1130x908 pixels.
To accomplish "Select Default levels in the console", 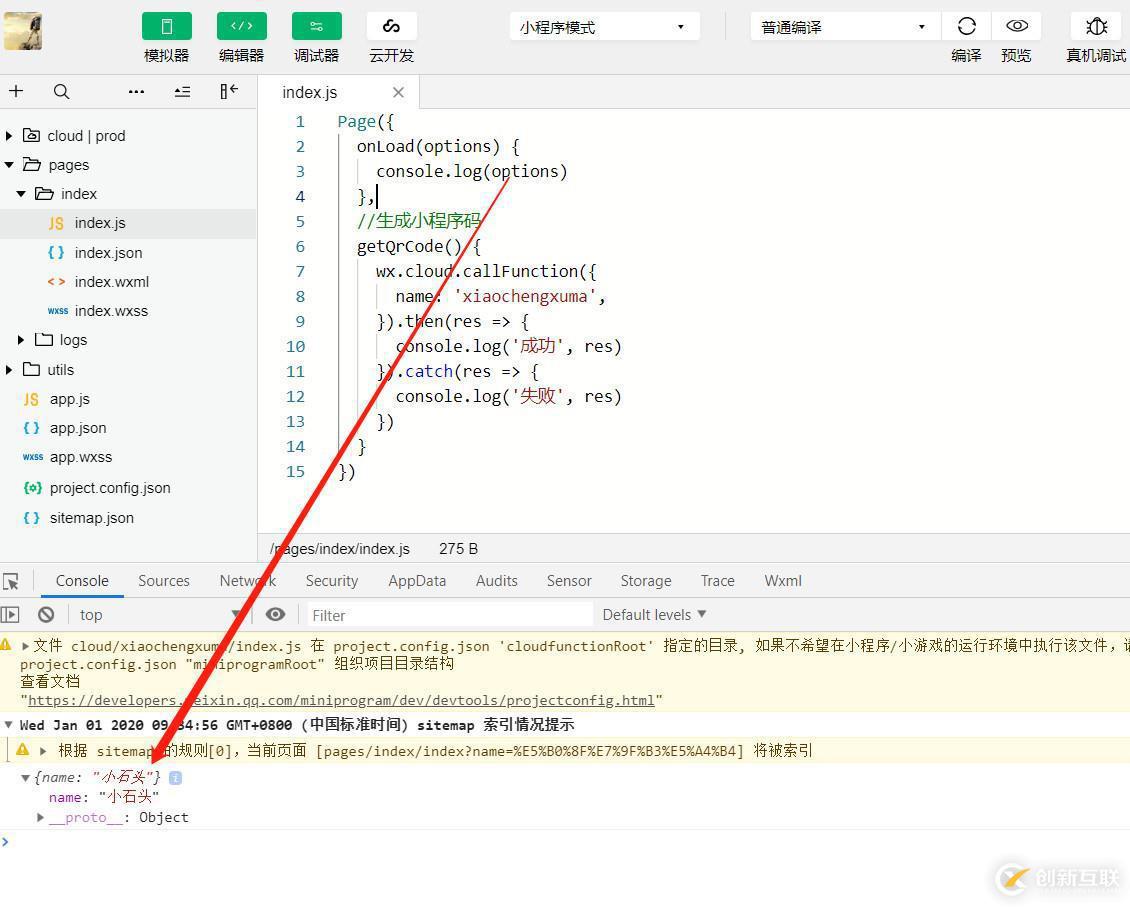I will [652, 614].
